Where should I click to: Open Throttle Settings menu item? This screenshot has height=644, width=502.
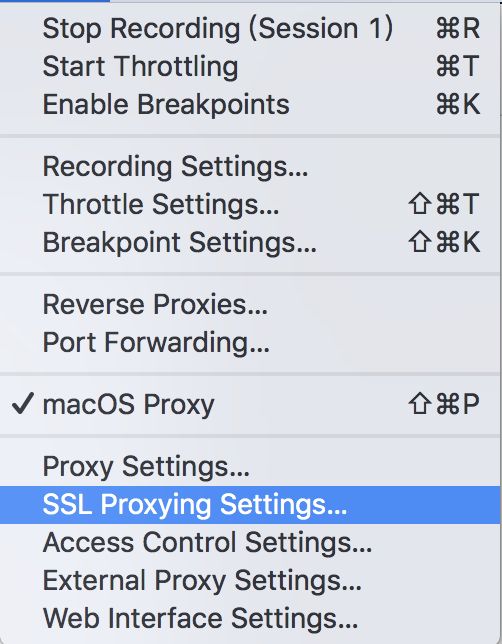click(x=250, y=204)
